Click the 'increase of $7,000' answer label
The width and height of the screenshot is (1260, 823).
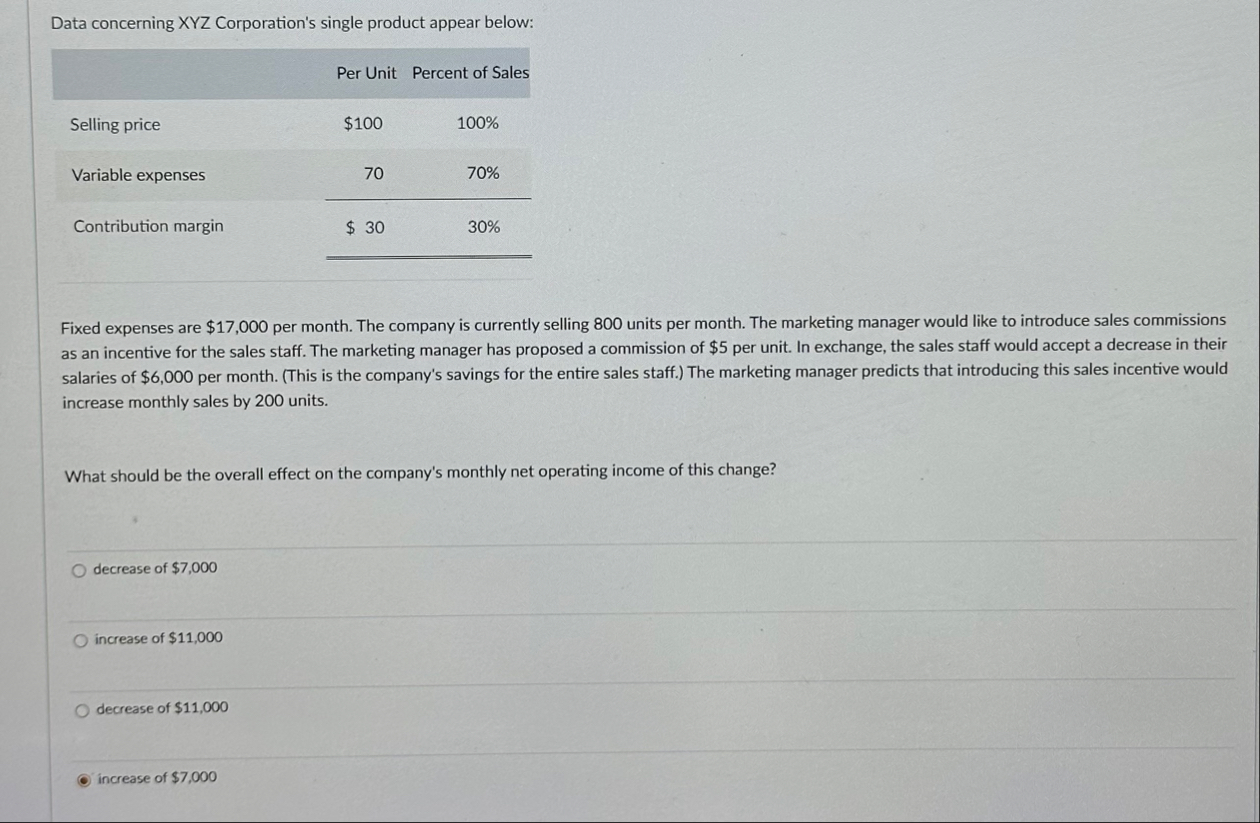(x=158, y=776)
